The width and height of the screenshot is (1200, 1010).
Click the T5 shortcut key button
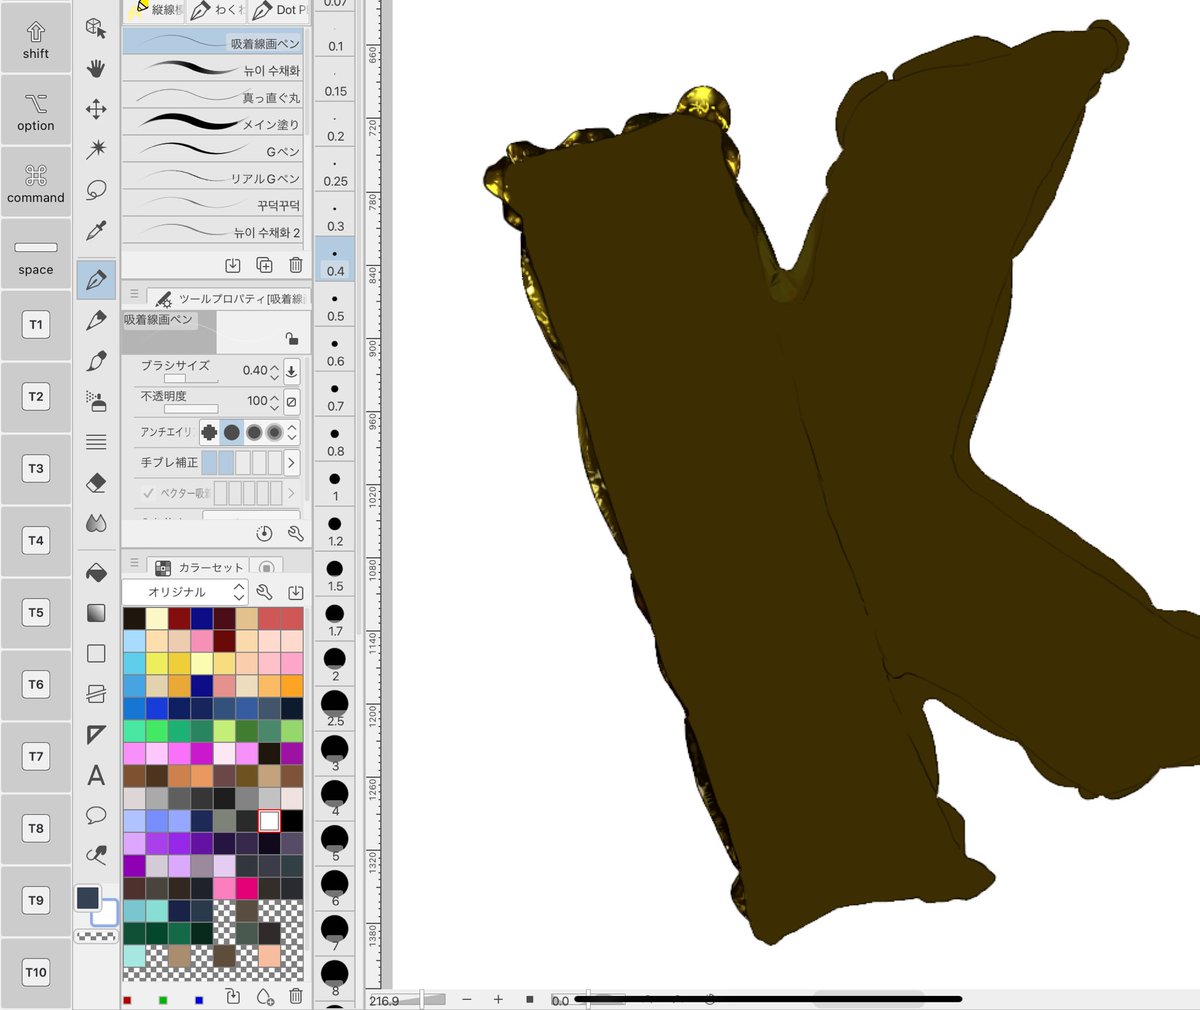coord(36,612)
